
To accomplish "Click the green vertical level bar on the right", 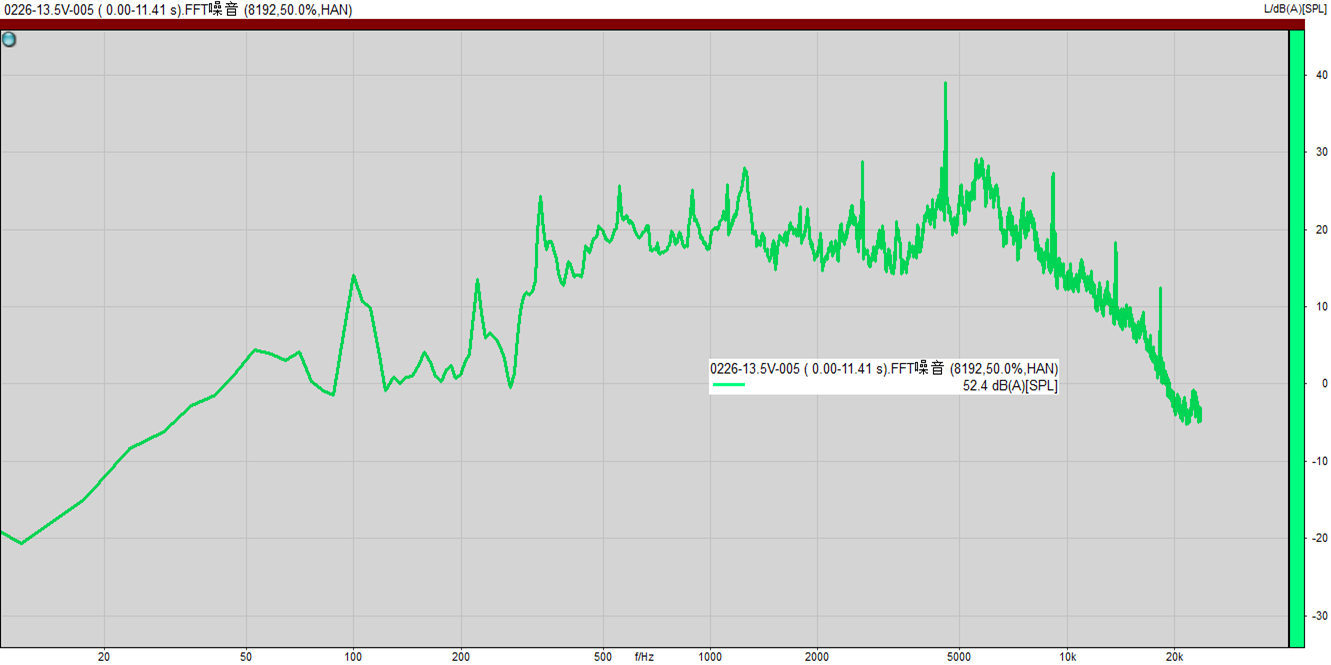I will click(x=1296, y=338).
